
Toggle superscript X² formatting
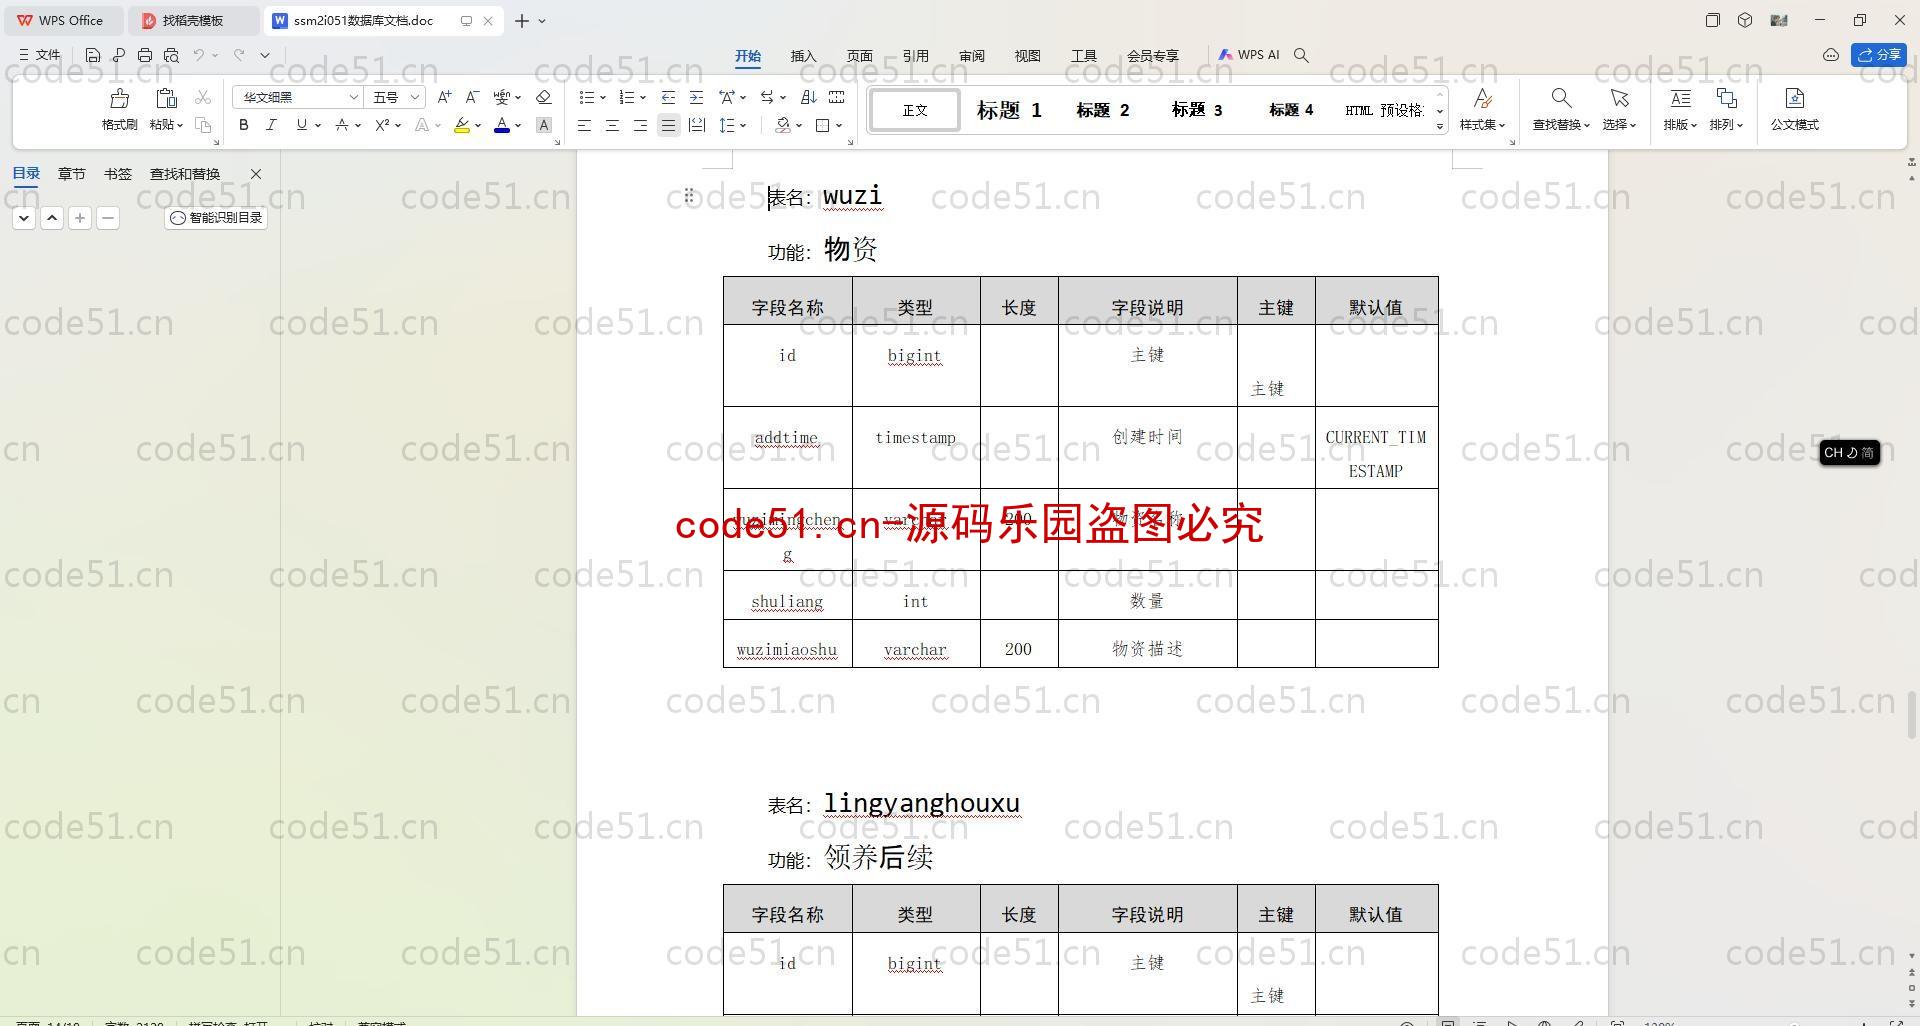tap(382, 125)
